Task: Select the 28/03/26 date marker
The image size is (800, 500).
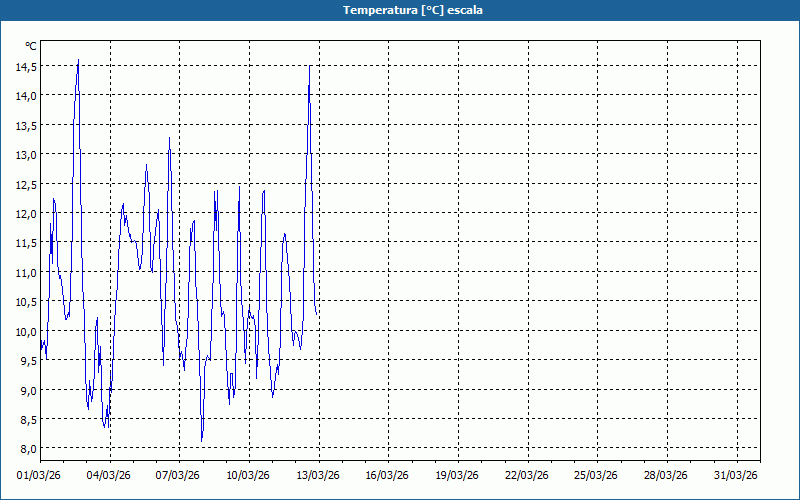Action: [x=667, y=475]
